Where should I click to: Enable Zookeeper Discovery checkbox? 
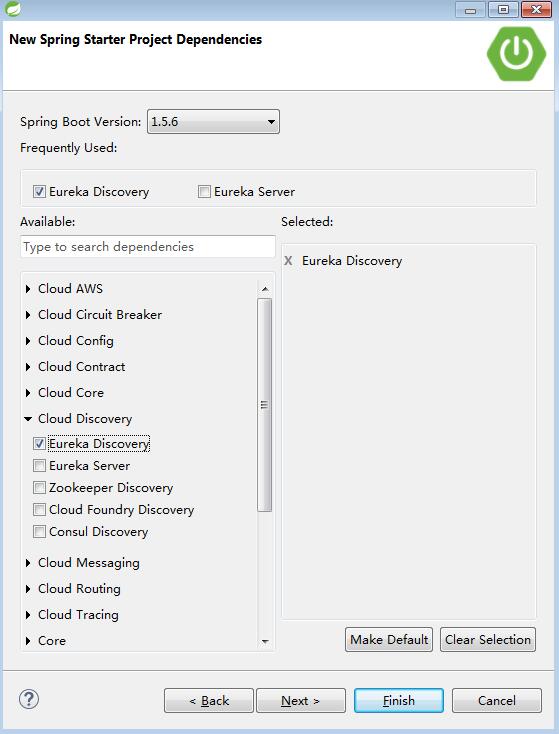39,487
